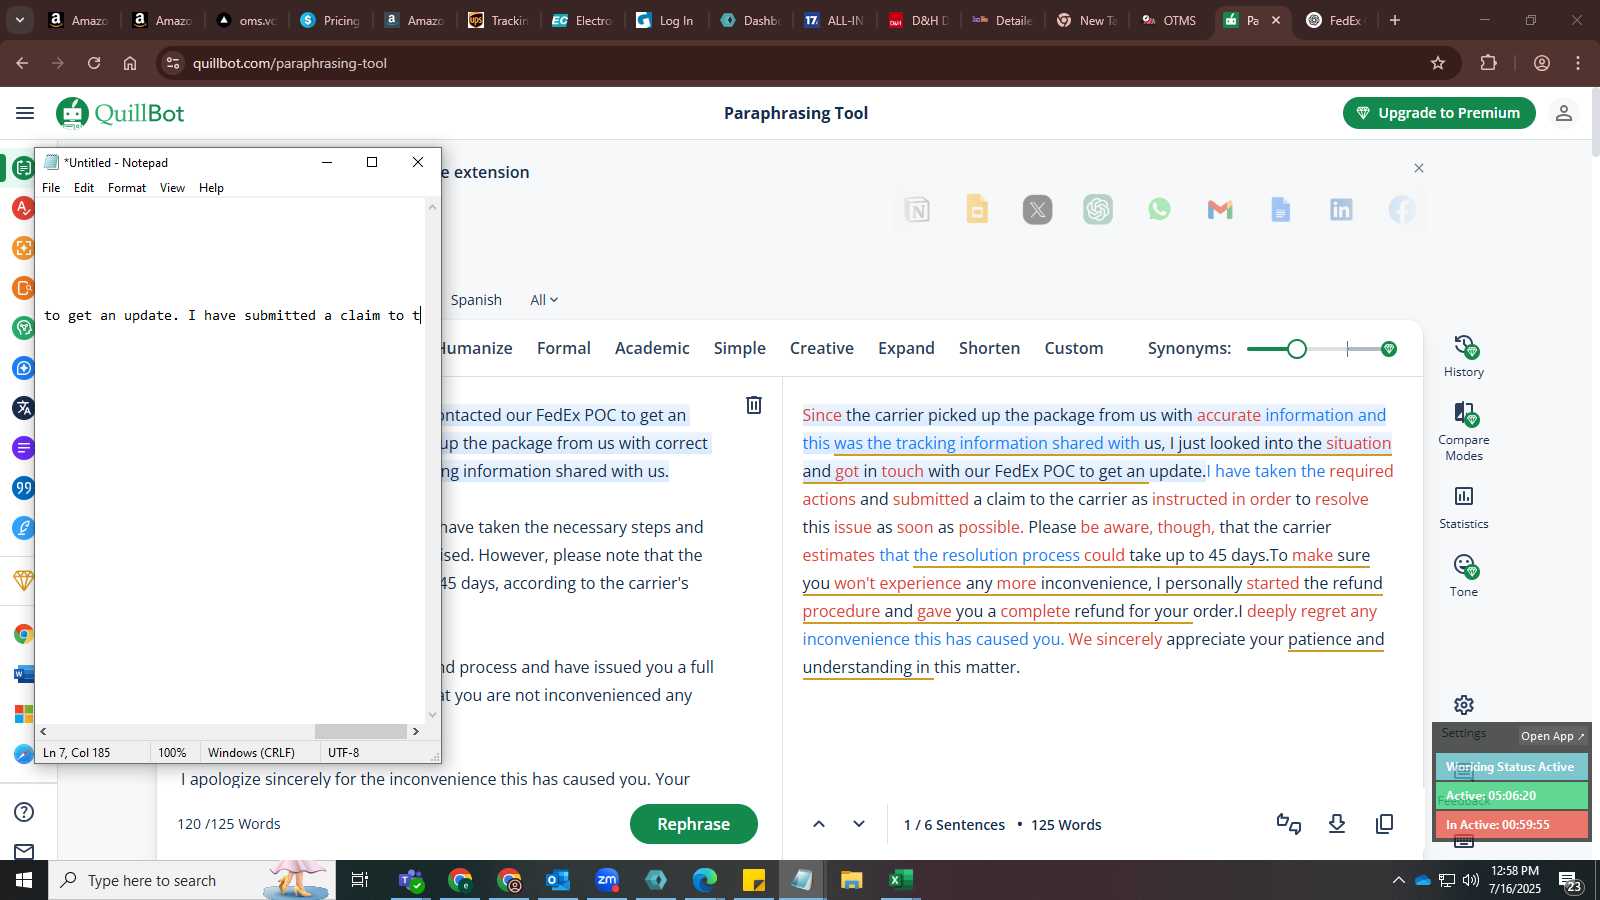
Task: Open the Notepad Format menu
Action: [x=127, y=188]
